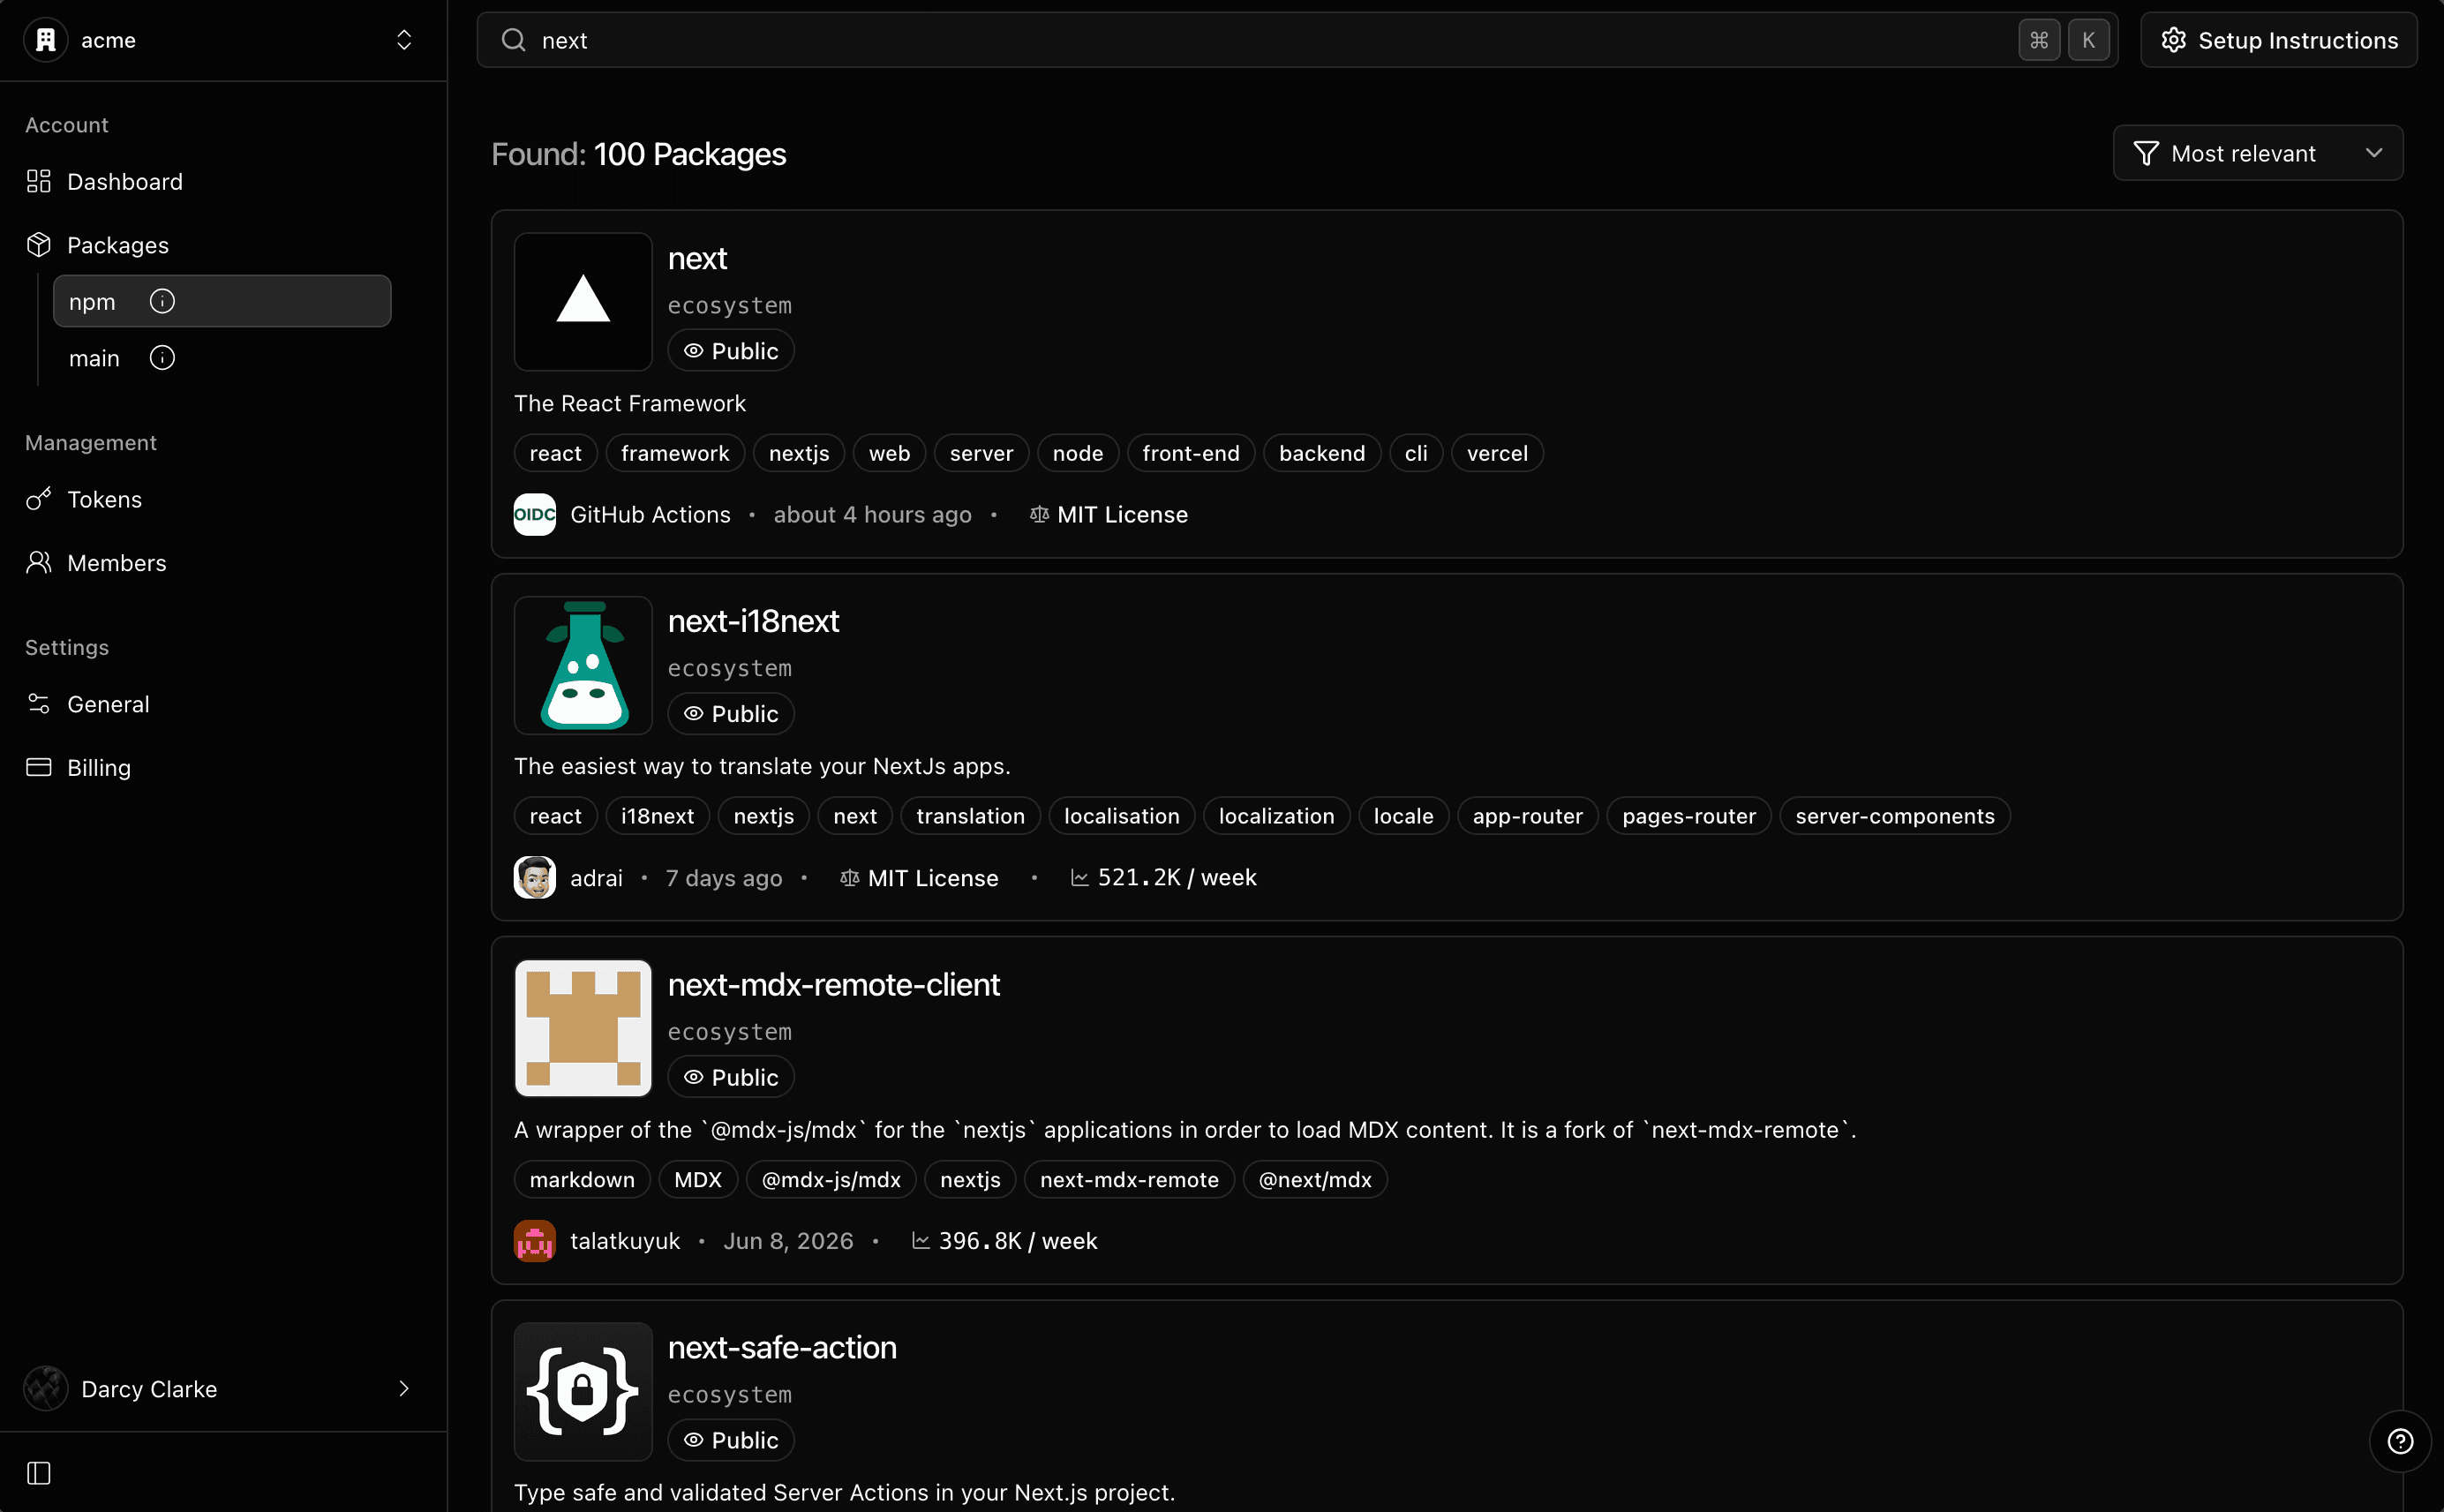Focus the package search field
This screenshot has height=1512, width=2444.
coord(1297,40)
